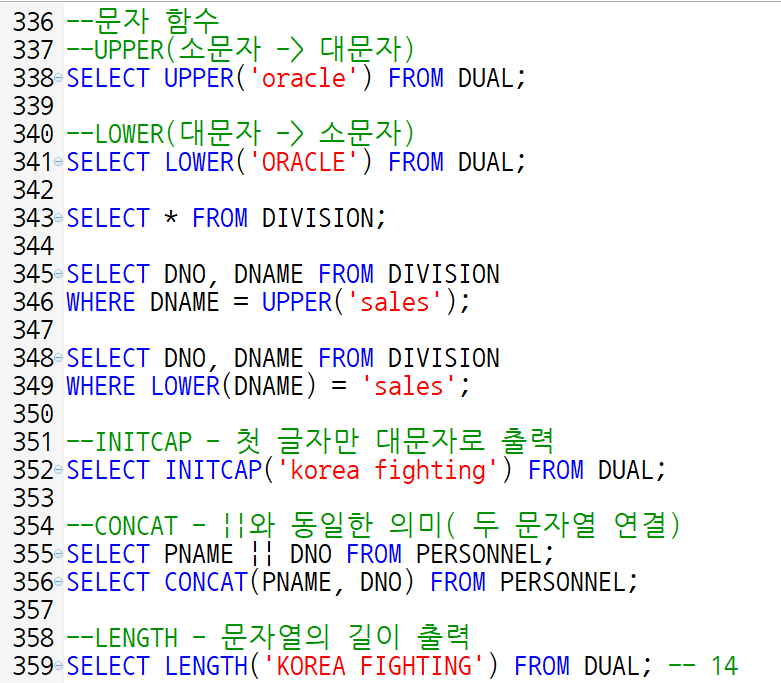This screenshot has width=781, height=683.
Task: Click the asterisk on line 343
Action: click(x=171, y=218)
